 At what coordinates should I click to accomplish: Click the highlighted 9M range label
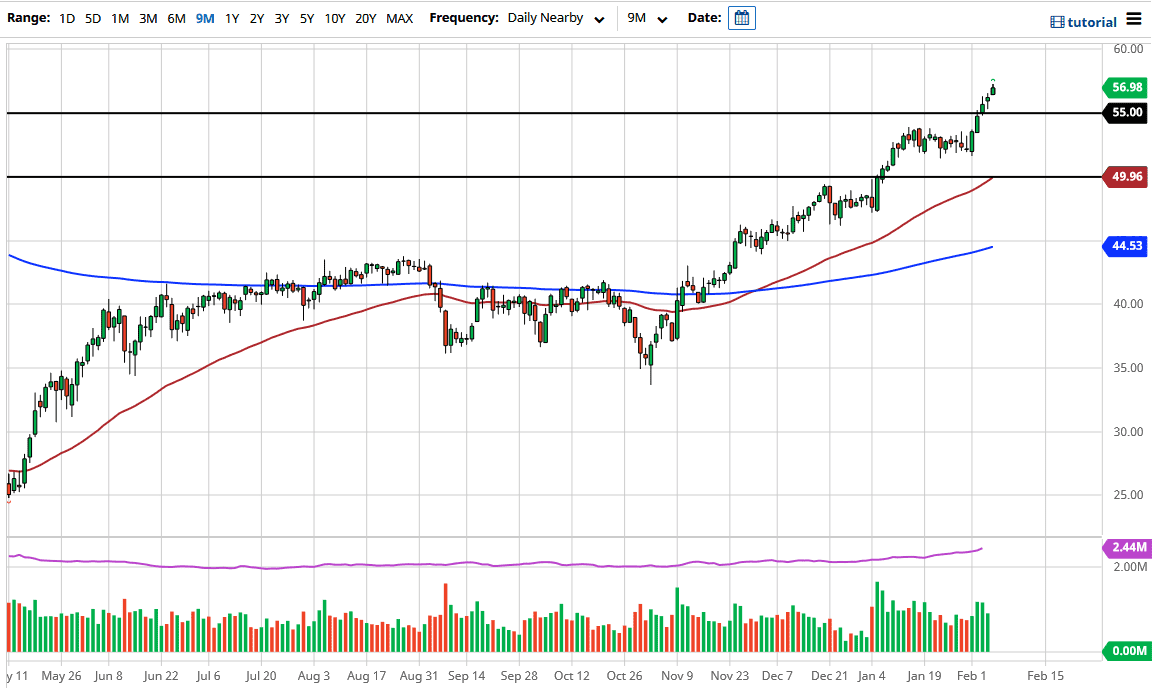point(203,18)
